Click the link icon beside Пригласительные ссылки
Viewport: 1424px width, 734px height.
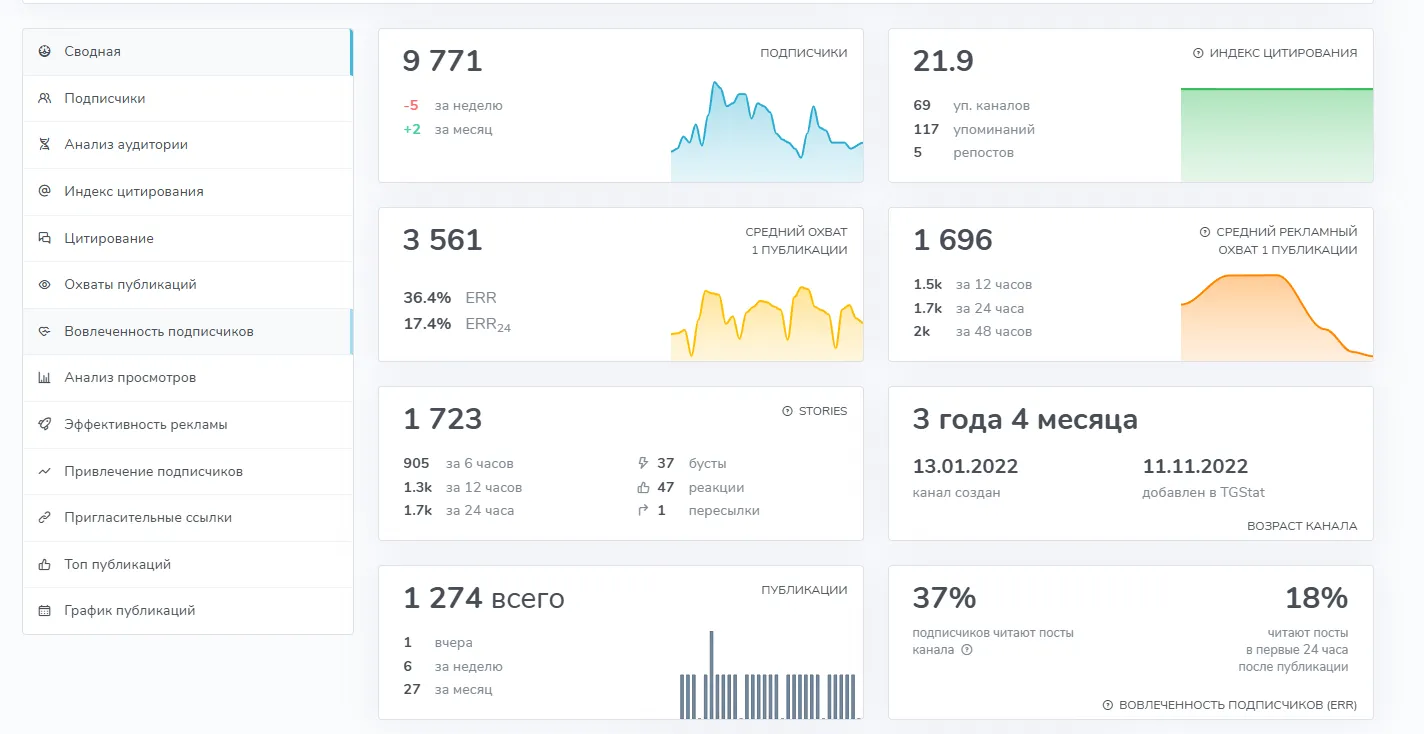44,518
